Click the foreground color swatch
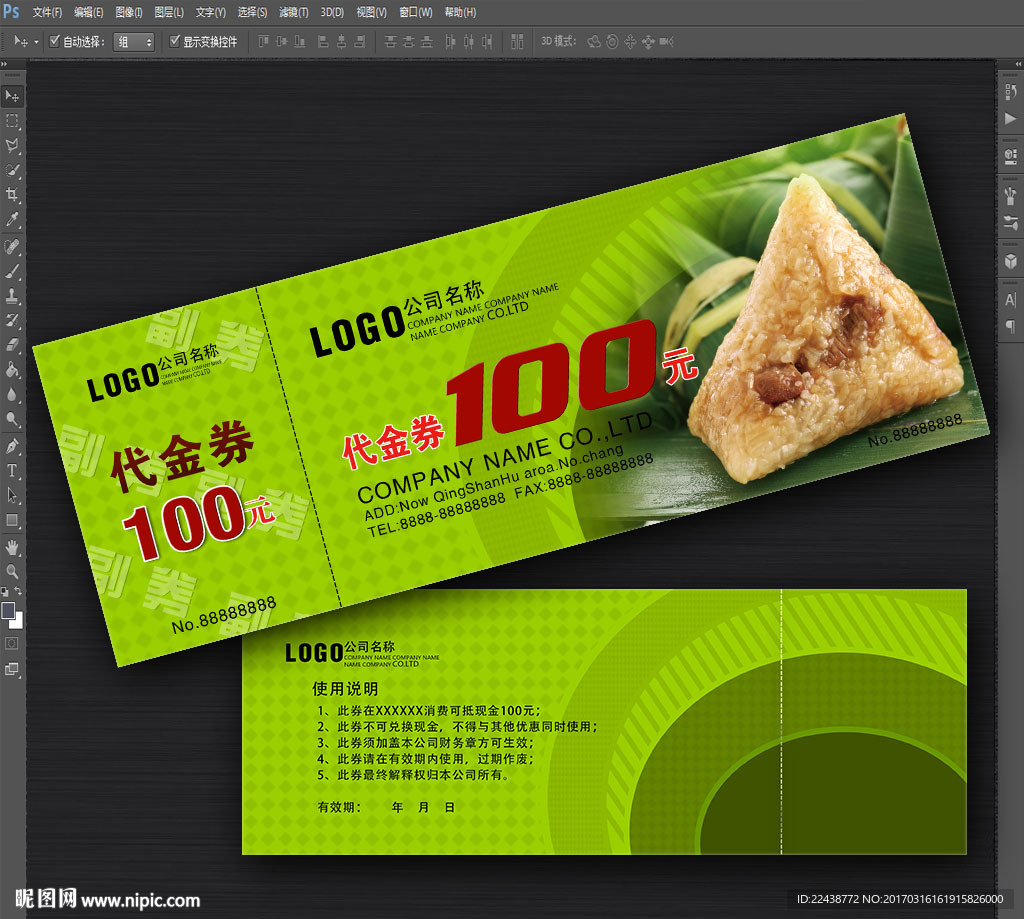 (8, 610)
